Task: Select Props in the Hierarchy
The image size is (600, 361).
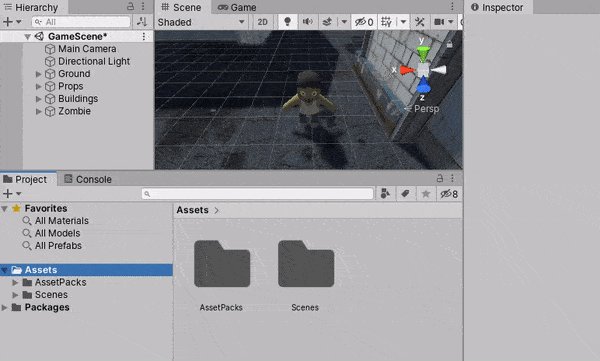Action: point(70,86)
